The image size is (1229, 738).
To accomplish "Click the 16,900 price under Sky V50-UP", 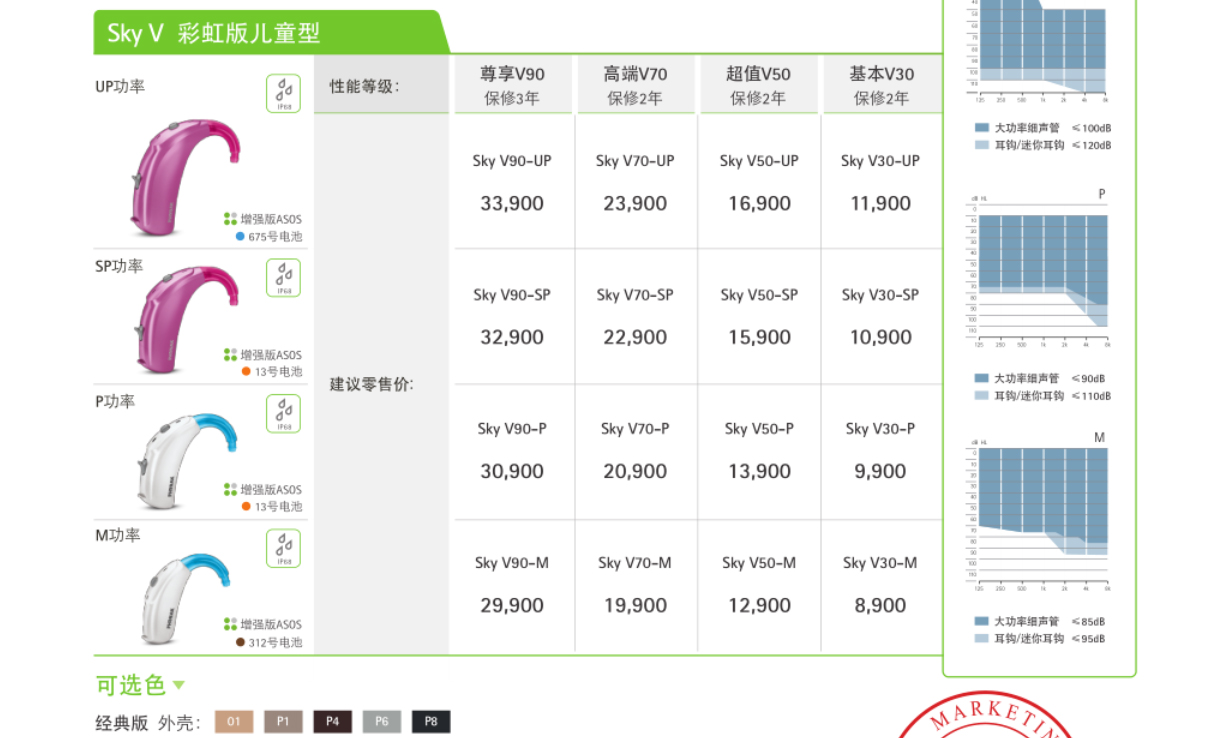I will pyautogui.click(x=759, y=204).
